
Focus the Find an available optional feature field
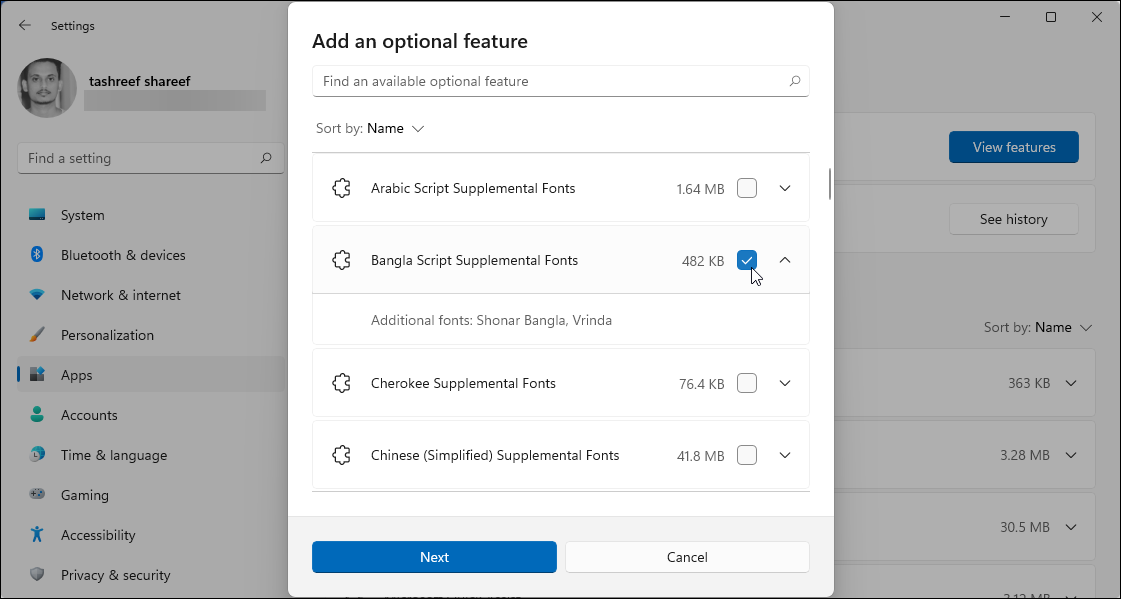550,81
